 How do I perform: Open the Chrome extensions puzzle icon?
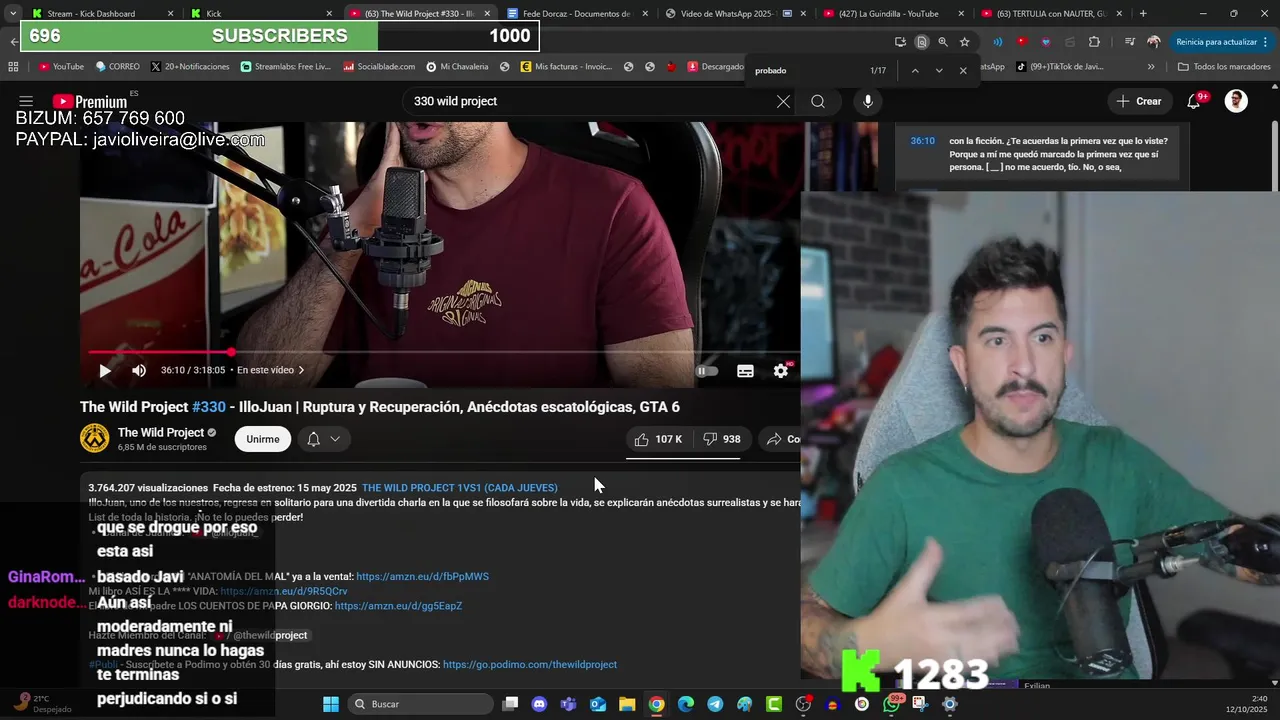pyautogui.click(x=1094, y=42)
